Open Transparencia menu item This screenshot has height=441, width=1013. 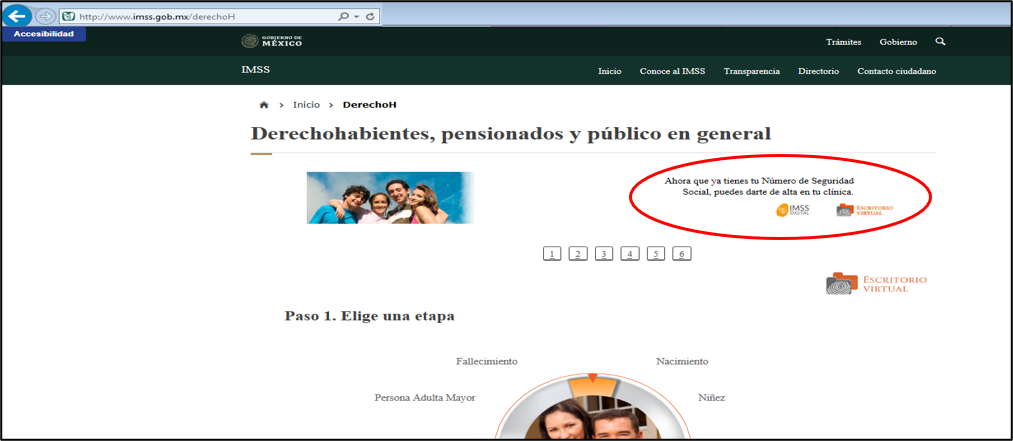tap(751, 71)
